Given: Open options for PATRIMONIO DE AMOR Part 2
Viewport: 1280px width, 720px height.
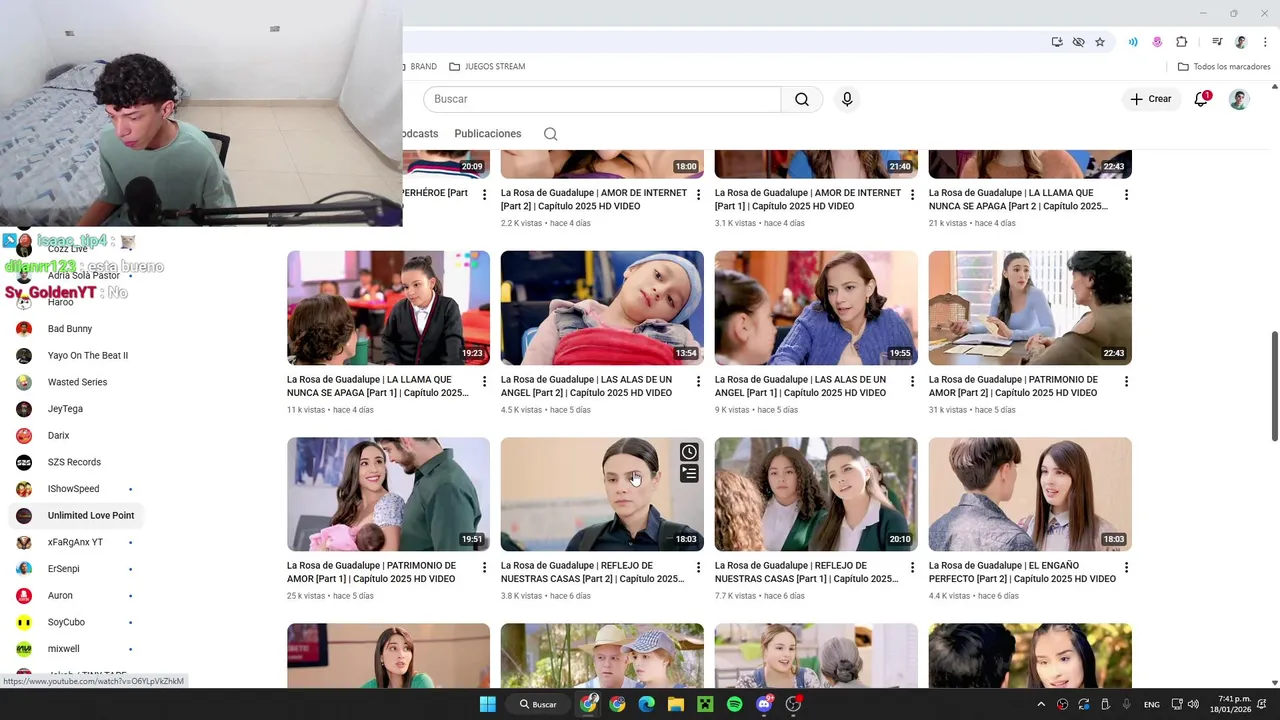Looking at the screenshot, I should [x=1126, y=381].
